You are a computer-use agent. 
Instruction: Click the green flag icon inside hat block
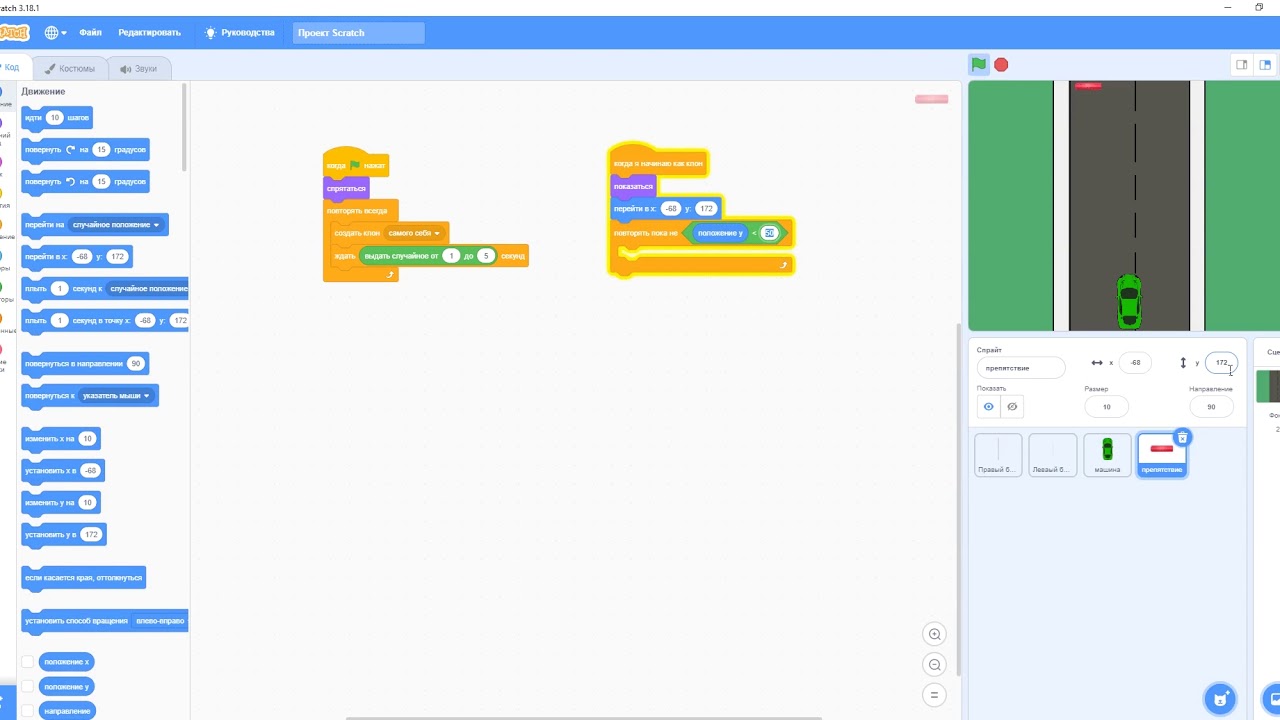pyautogui.click(x=355, y=165)
